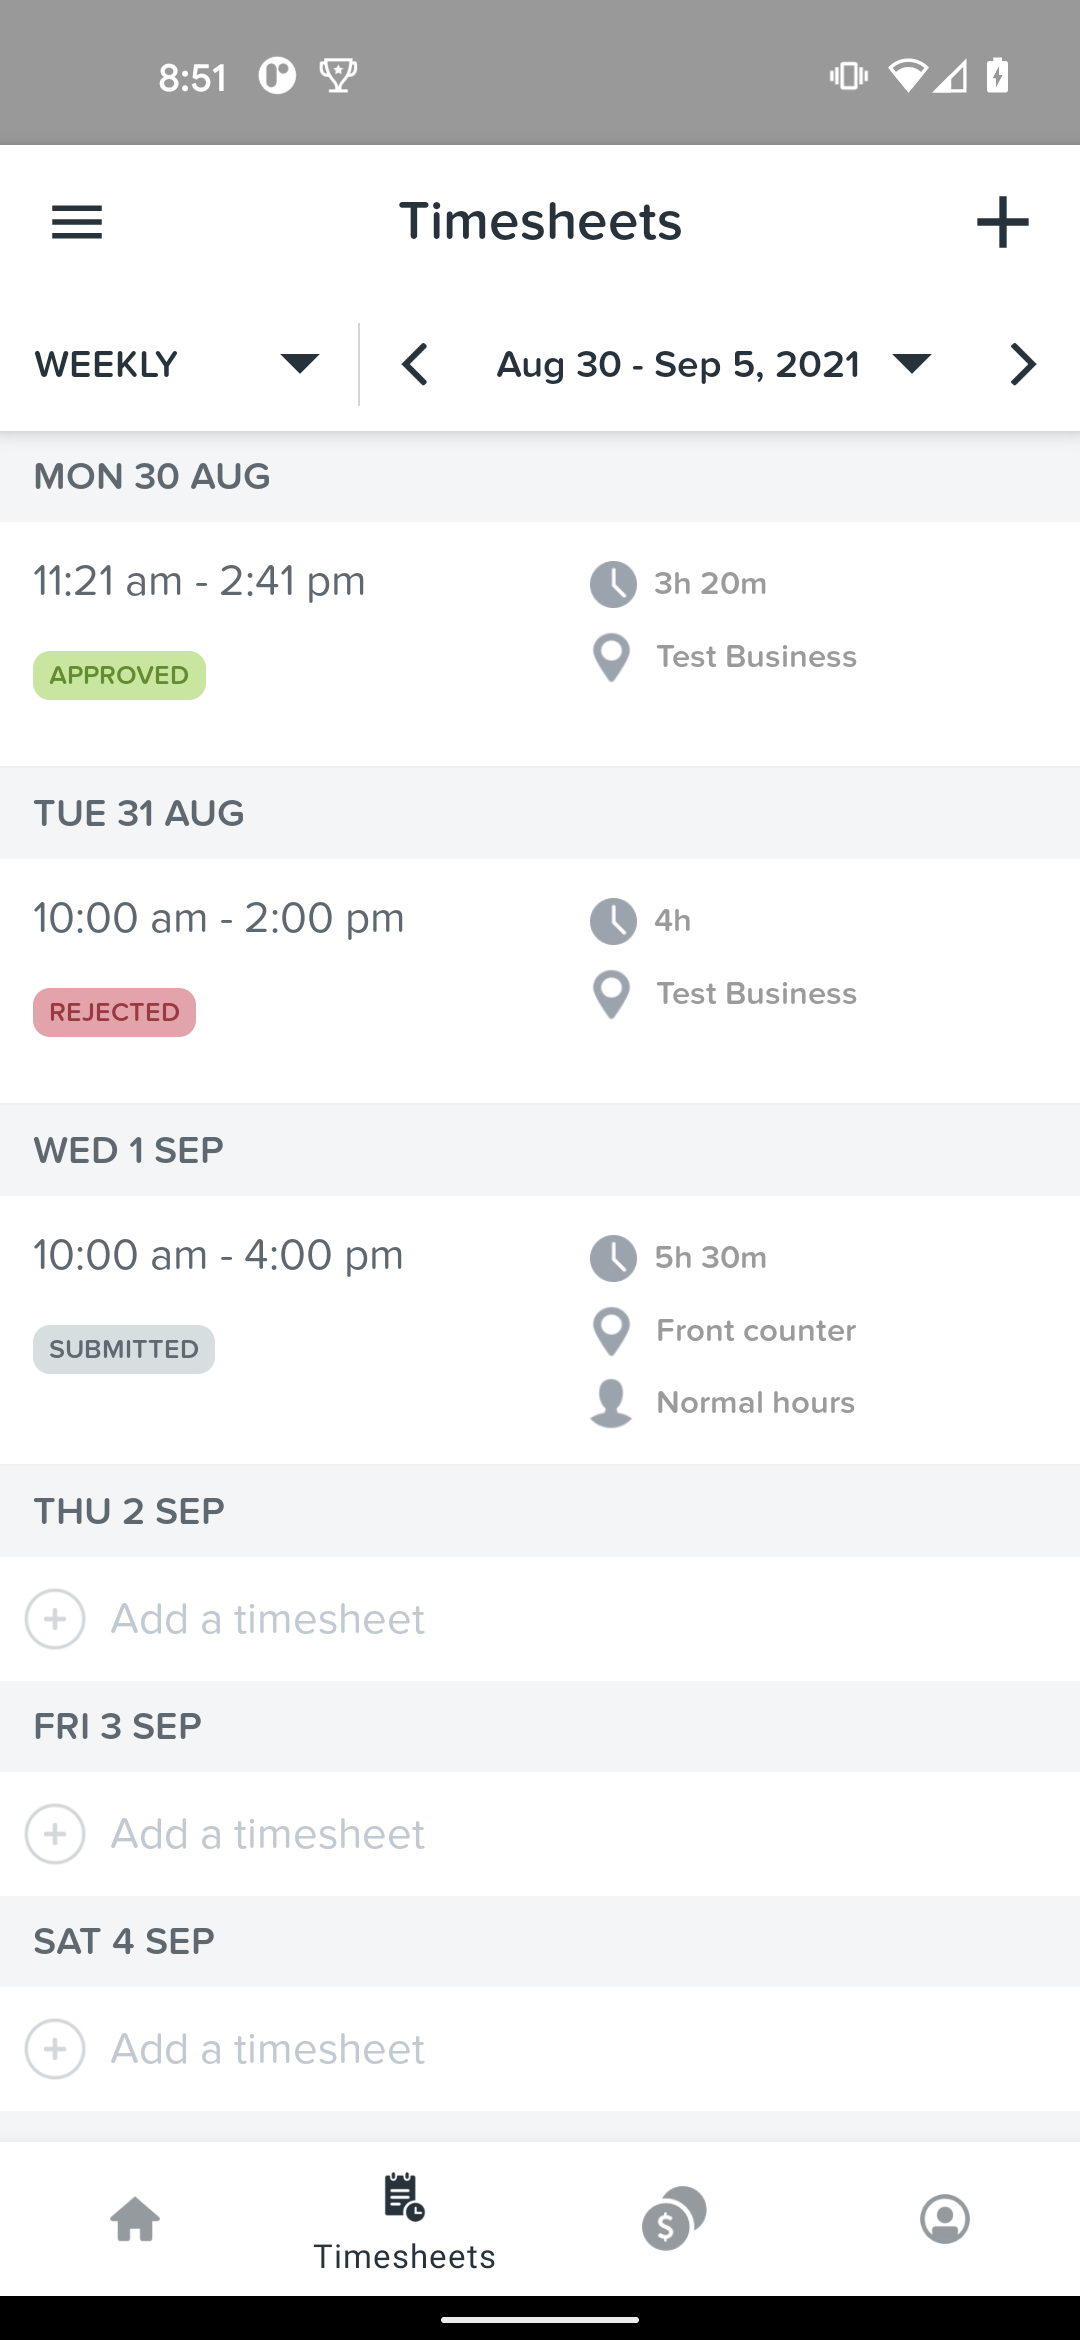
Task: Expand the WEEKLY view dropdown
Action: coord(178,364)
